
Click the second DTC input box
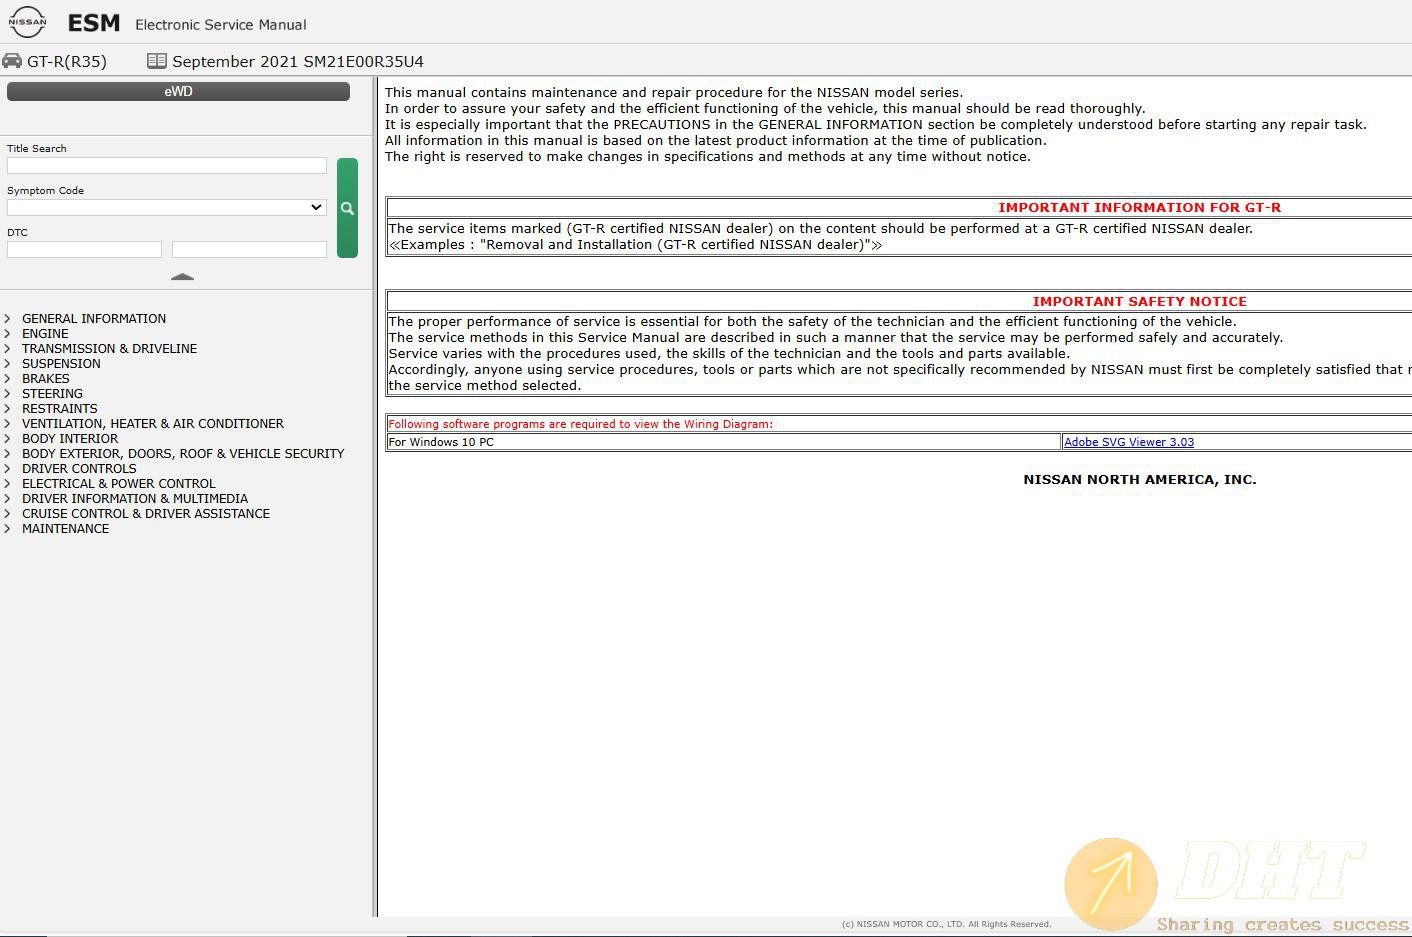(x=249, y=249)
